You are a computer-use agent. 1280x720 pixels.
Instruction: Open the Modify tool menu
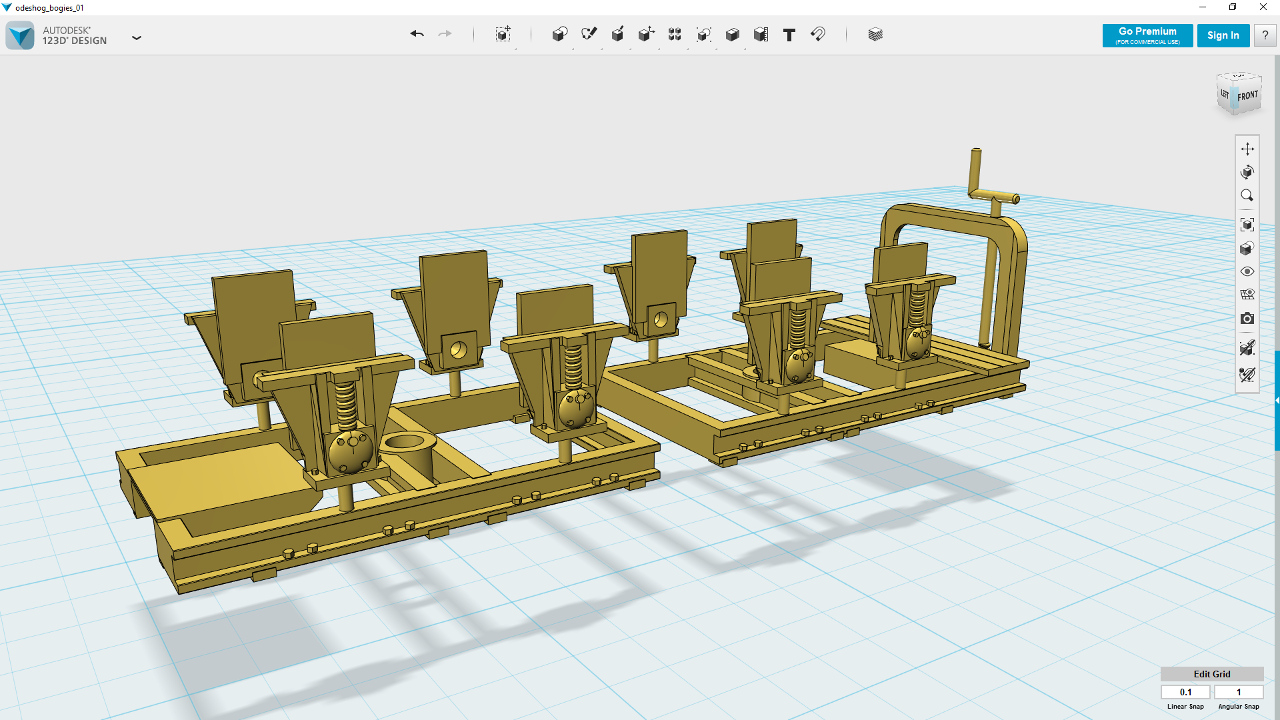pos(646,34)
